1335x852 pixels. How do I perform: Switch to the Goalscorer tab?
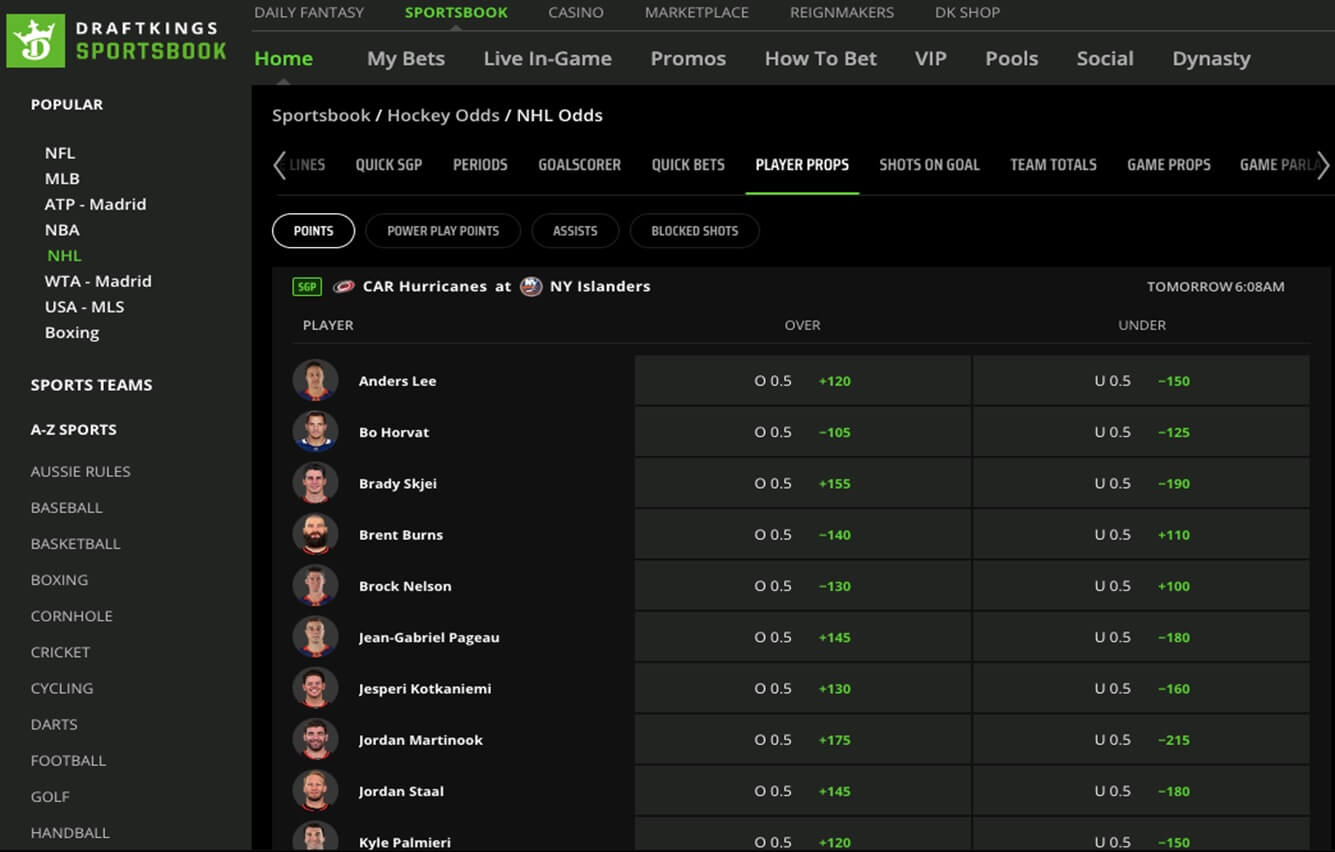tap(580, 165)
